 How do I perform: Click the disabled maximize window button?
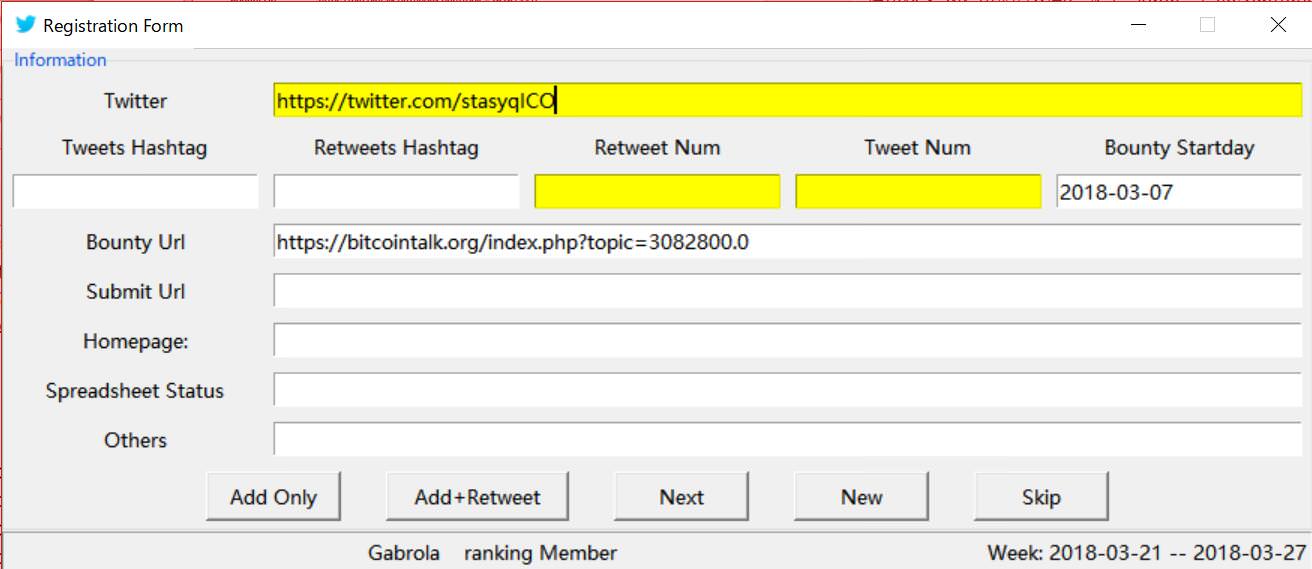pos(1207,25)
